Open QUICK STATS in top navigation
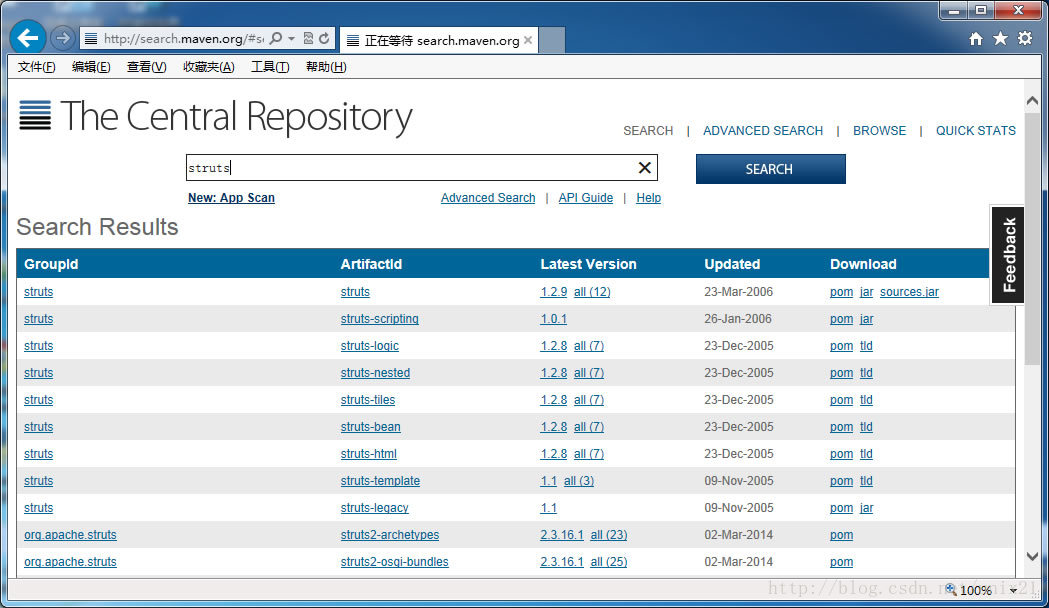Image resolution: width=1049 pixels, height=608 pixels. pyautogui.click(x=975, y=131)
